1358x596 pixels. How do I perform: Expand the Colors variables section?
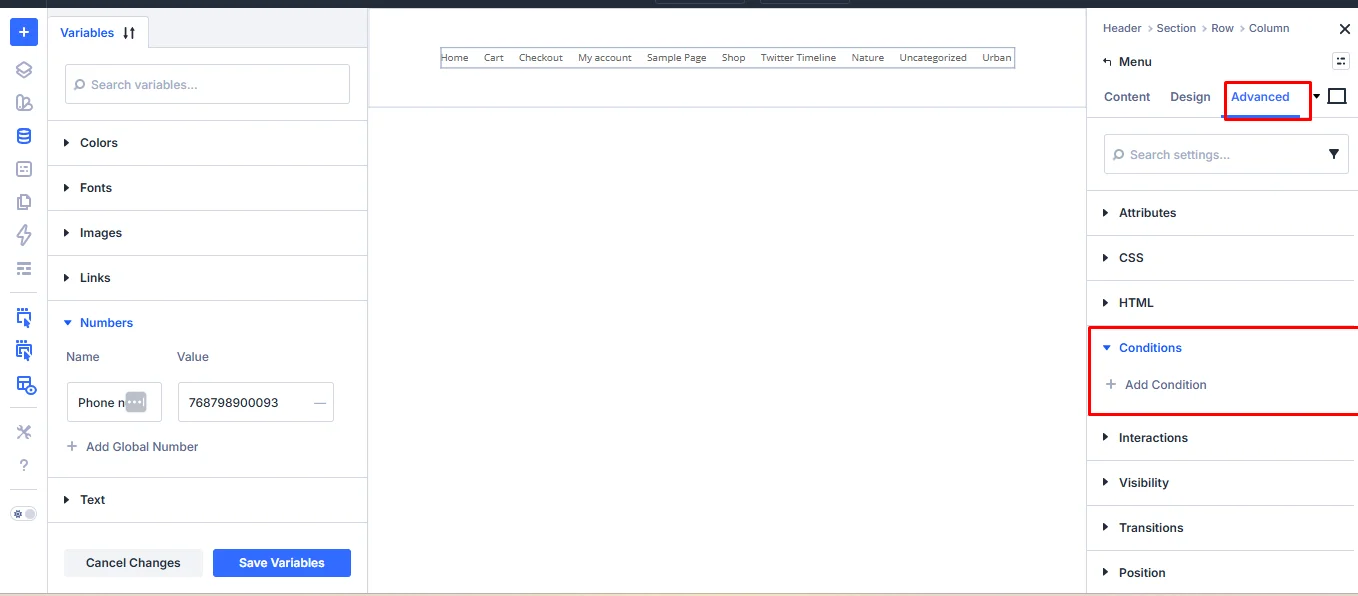pos(208,143)
